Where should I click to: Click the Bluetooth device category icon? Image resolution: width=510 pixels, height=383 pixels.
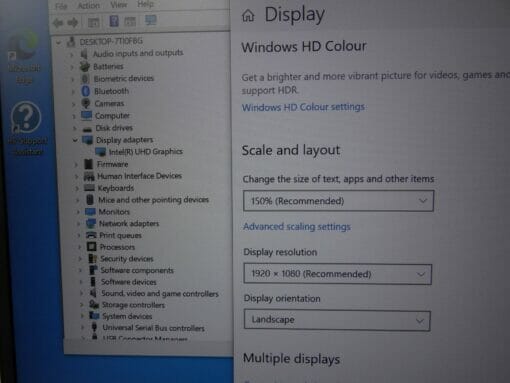tap(86, 91)
